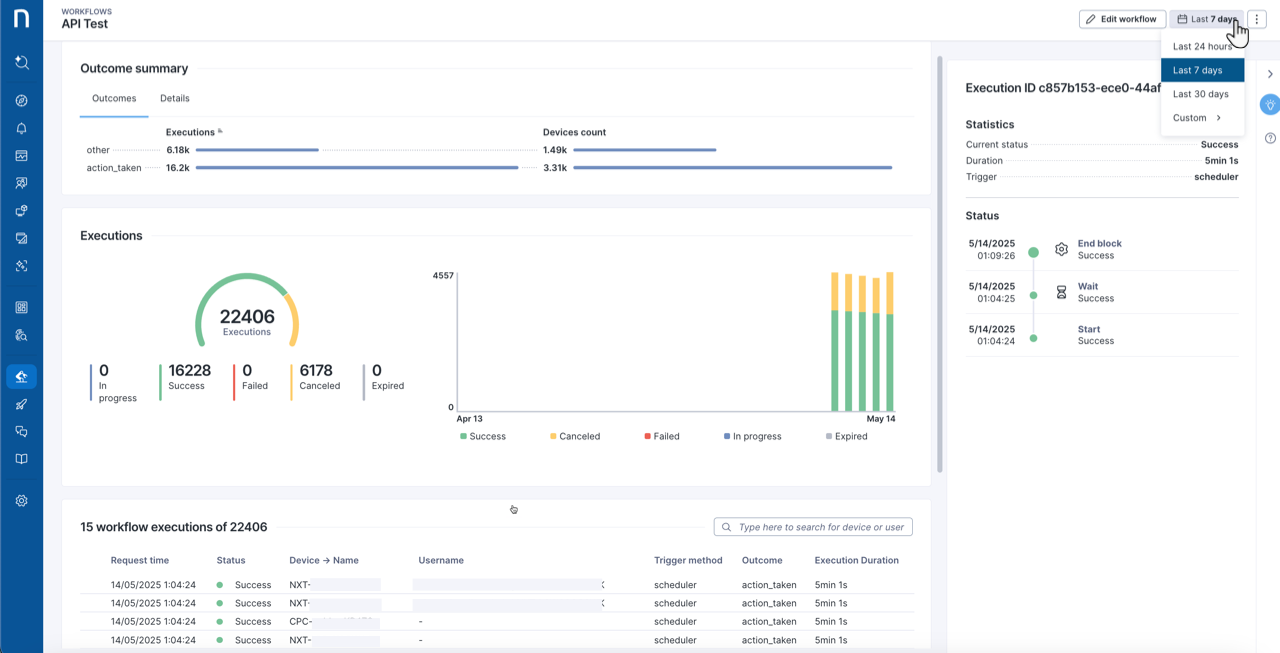Collapse the right panel with chevron arrow
The width and height of the screenshot is (1280, 653).
1270,74
